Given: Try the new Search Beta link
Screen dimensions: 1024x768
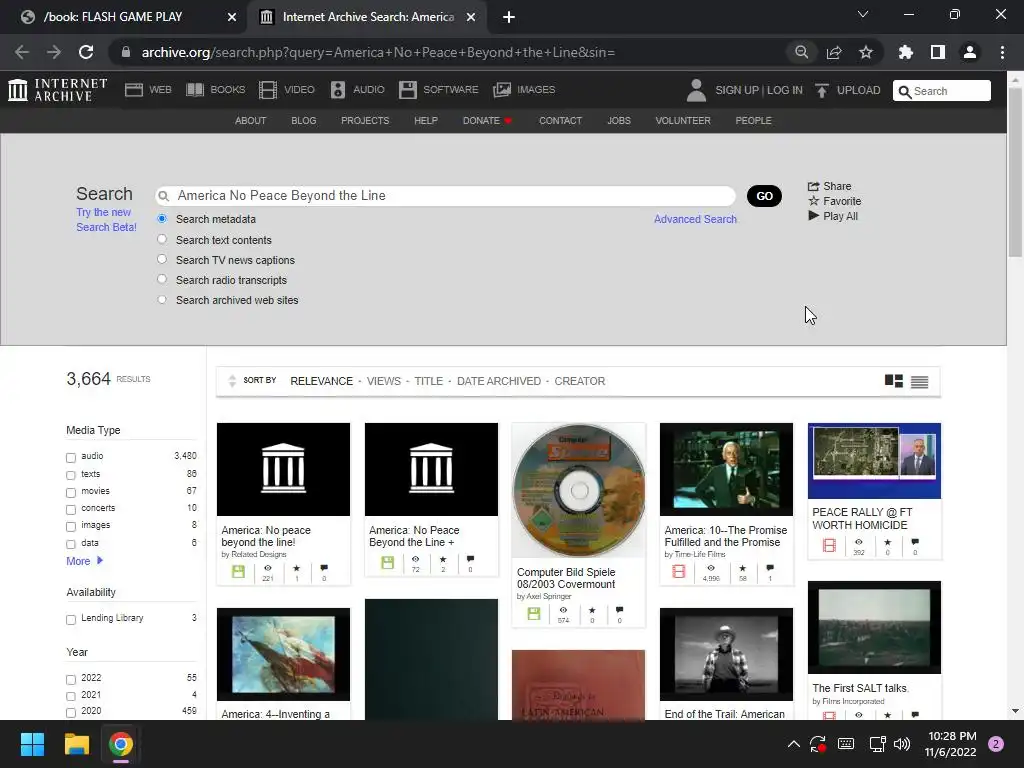Looking at the screenshot, I should click(106, 219).
